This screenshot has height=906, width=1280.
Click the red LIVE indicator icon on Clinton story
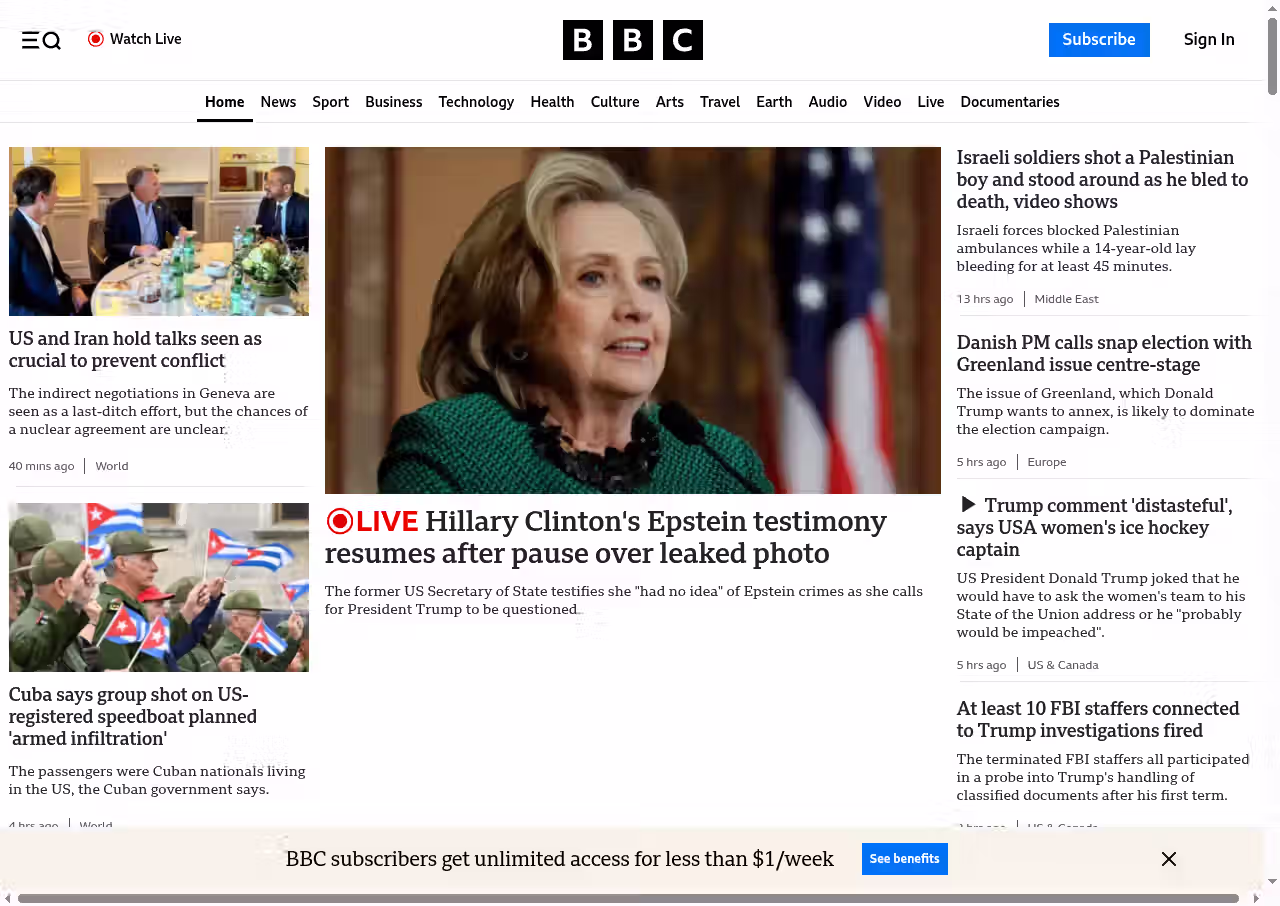click(x=340, y=521)
